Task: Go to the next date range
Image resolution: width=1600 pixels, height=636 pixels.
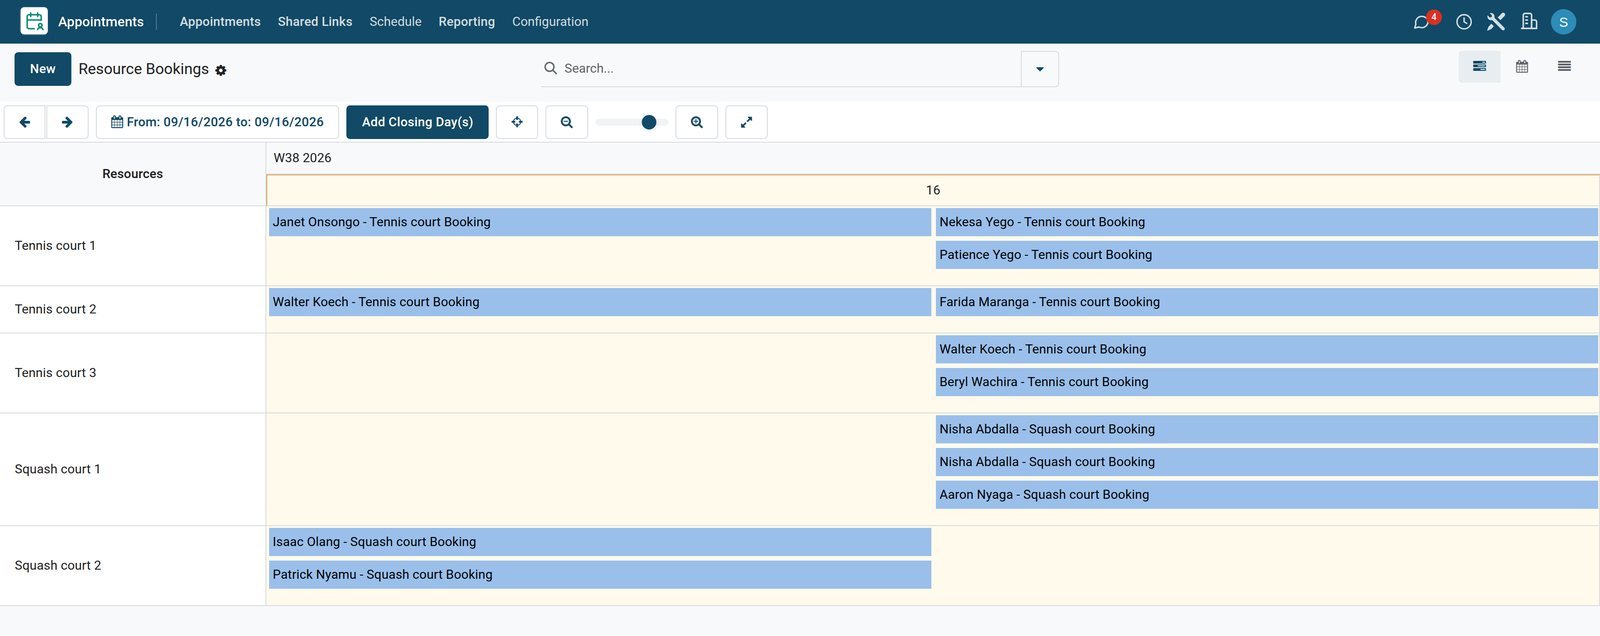Action: tap(67, 122)
